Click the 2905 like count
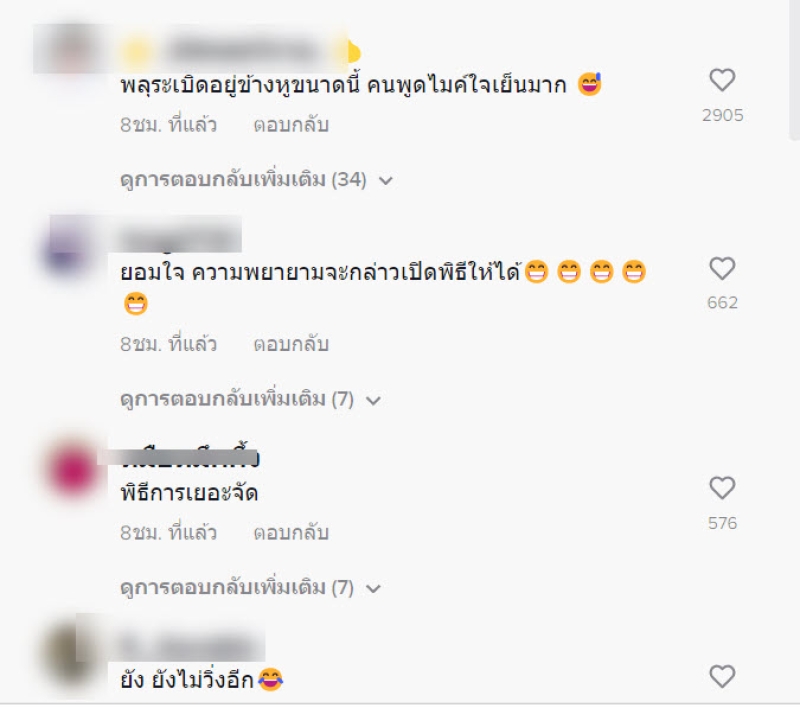Image resolution: width=800 pixels, height=708 pixels. click(722, 115)
